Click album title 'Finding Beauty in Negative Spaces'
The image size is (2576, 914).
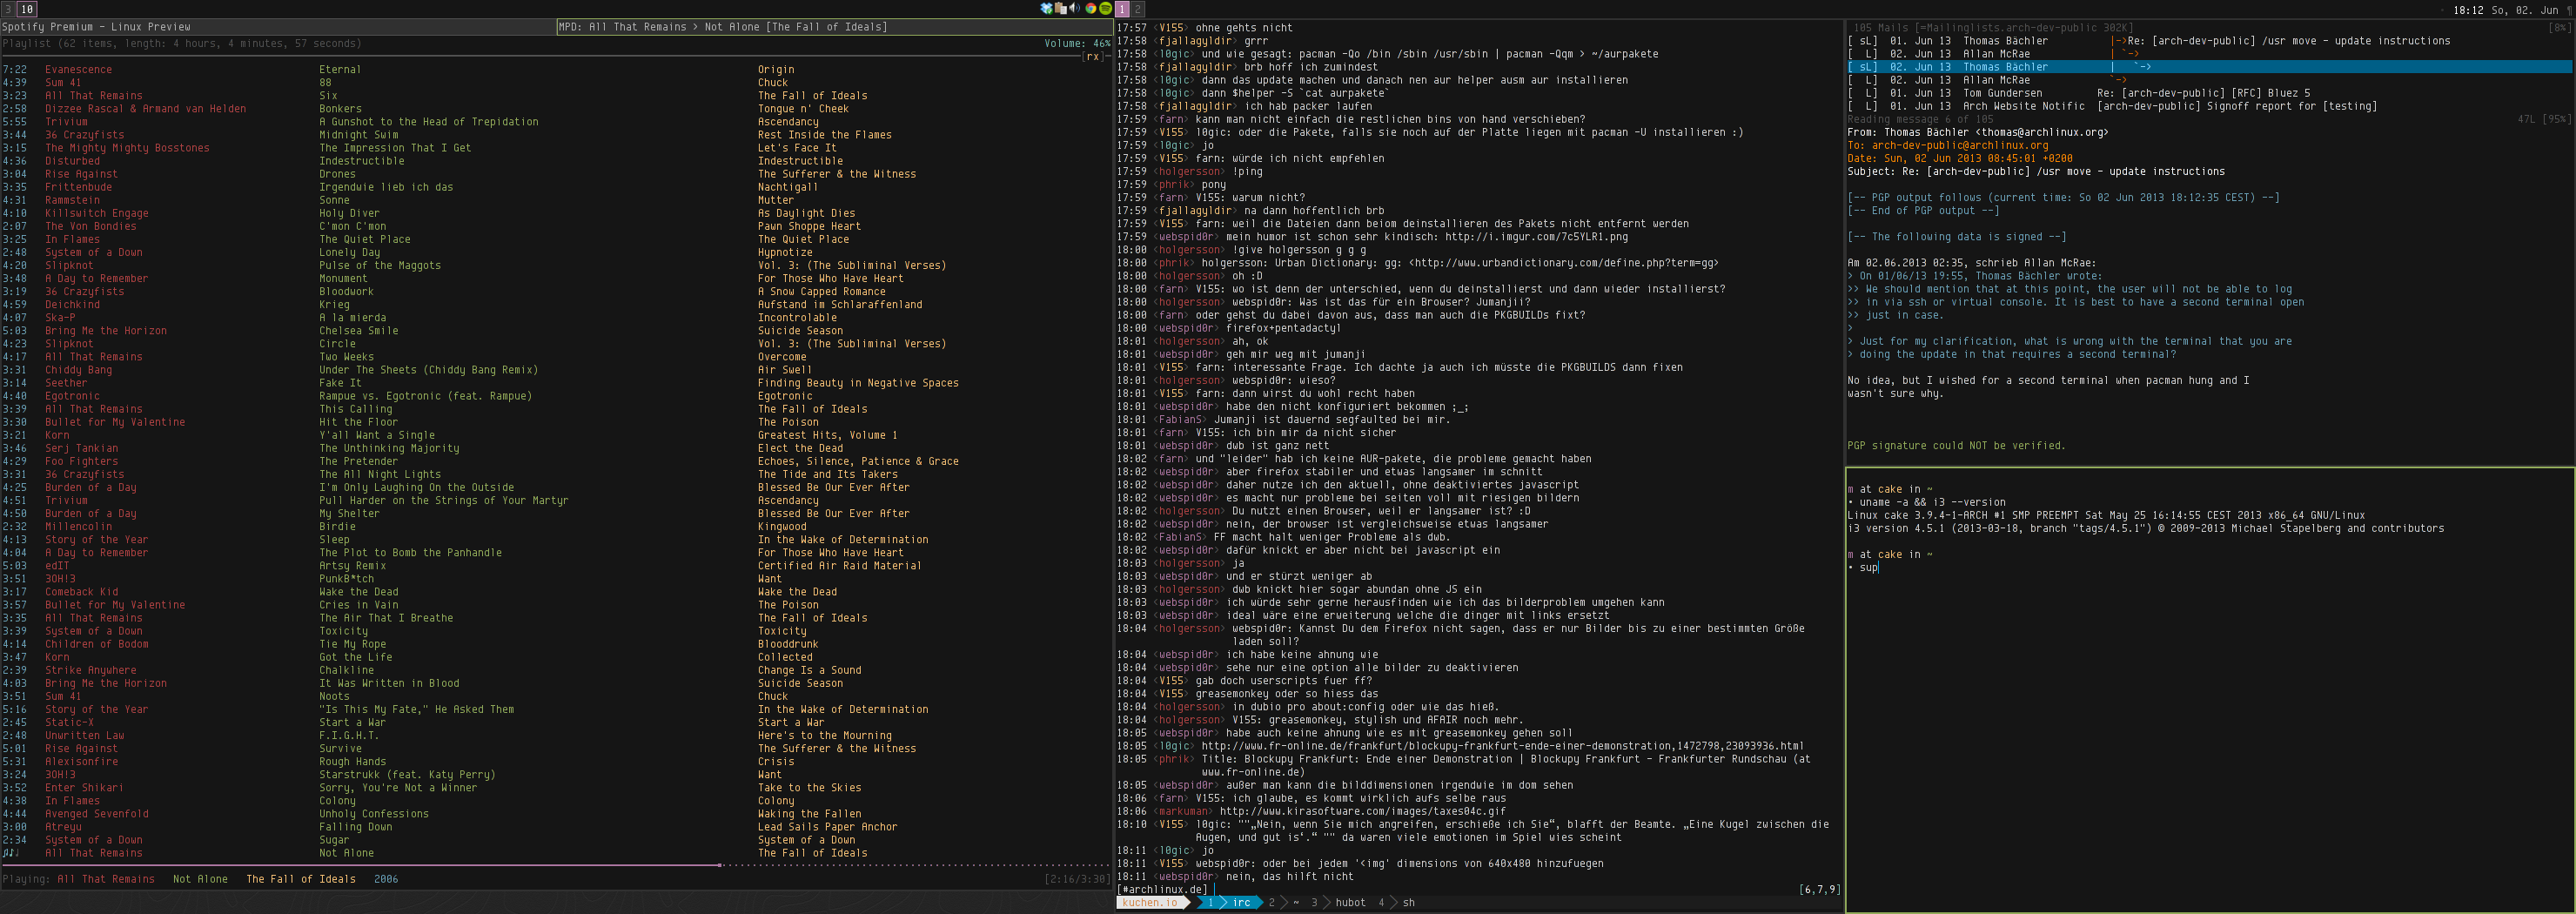coord(858,383)
